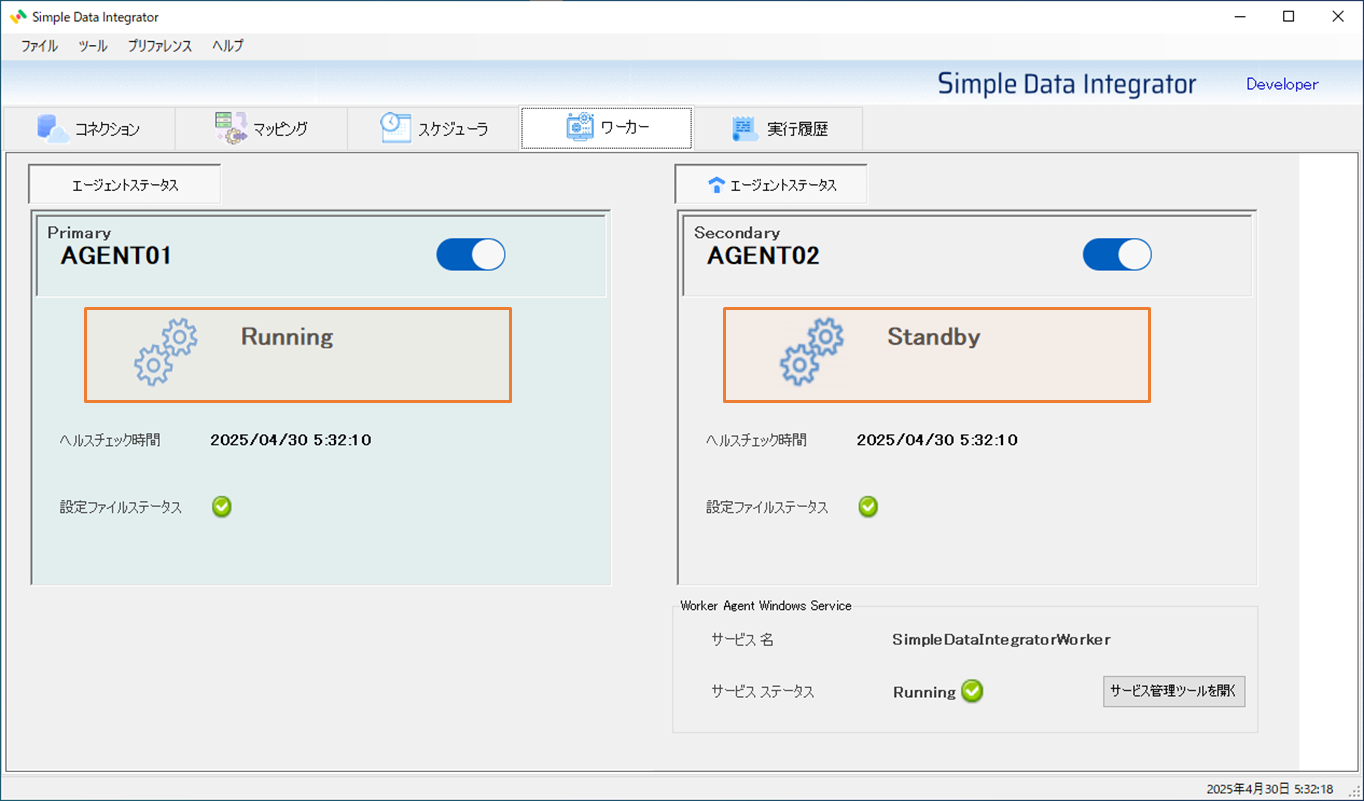Click the ヘルスチェック時間 label under AGENT01
This screenshot has width=1364, height=801.
pos(110,440)
